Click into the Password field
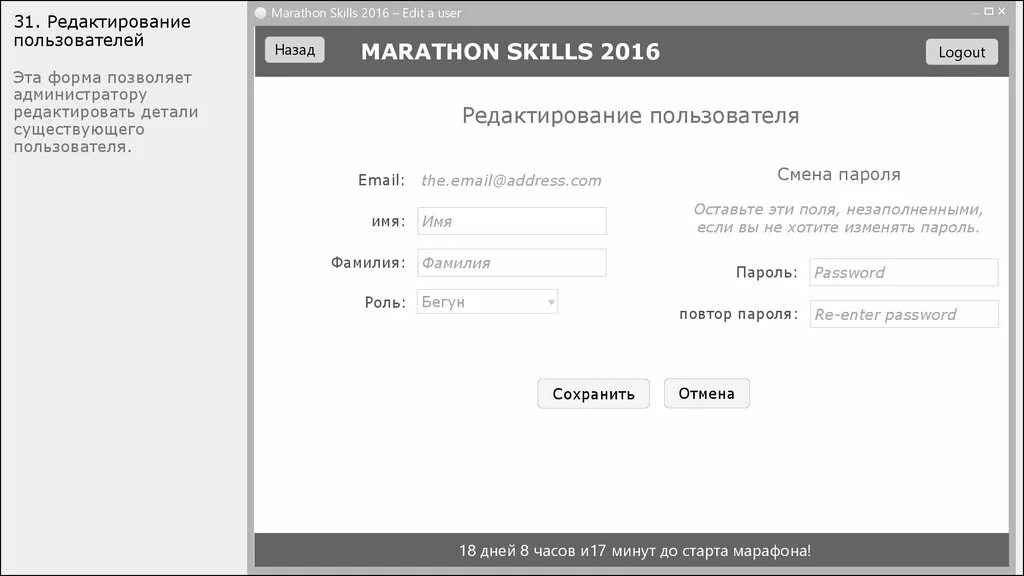Image resolution: width=1024 pixels, height=576 pixels. [904, 272]
